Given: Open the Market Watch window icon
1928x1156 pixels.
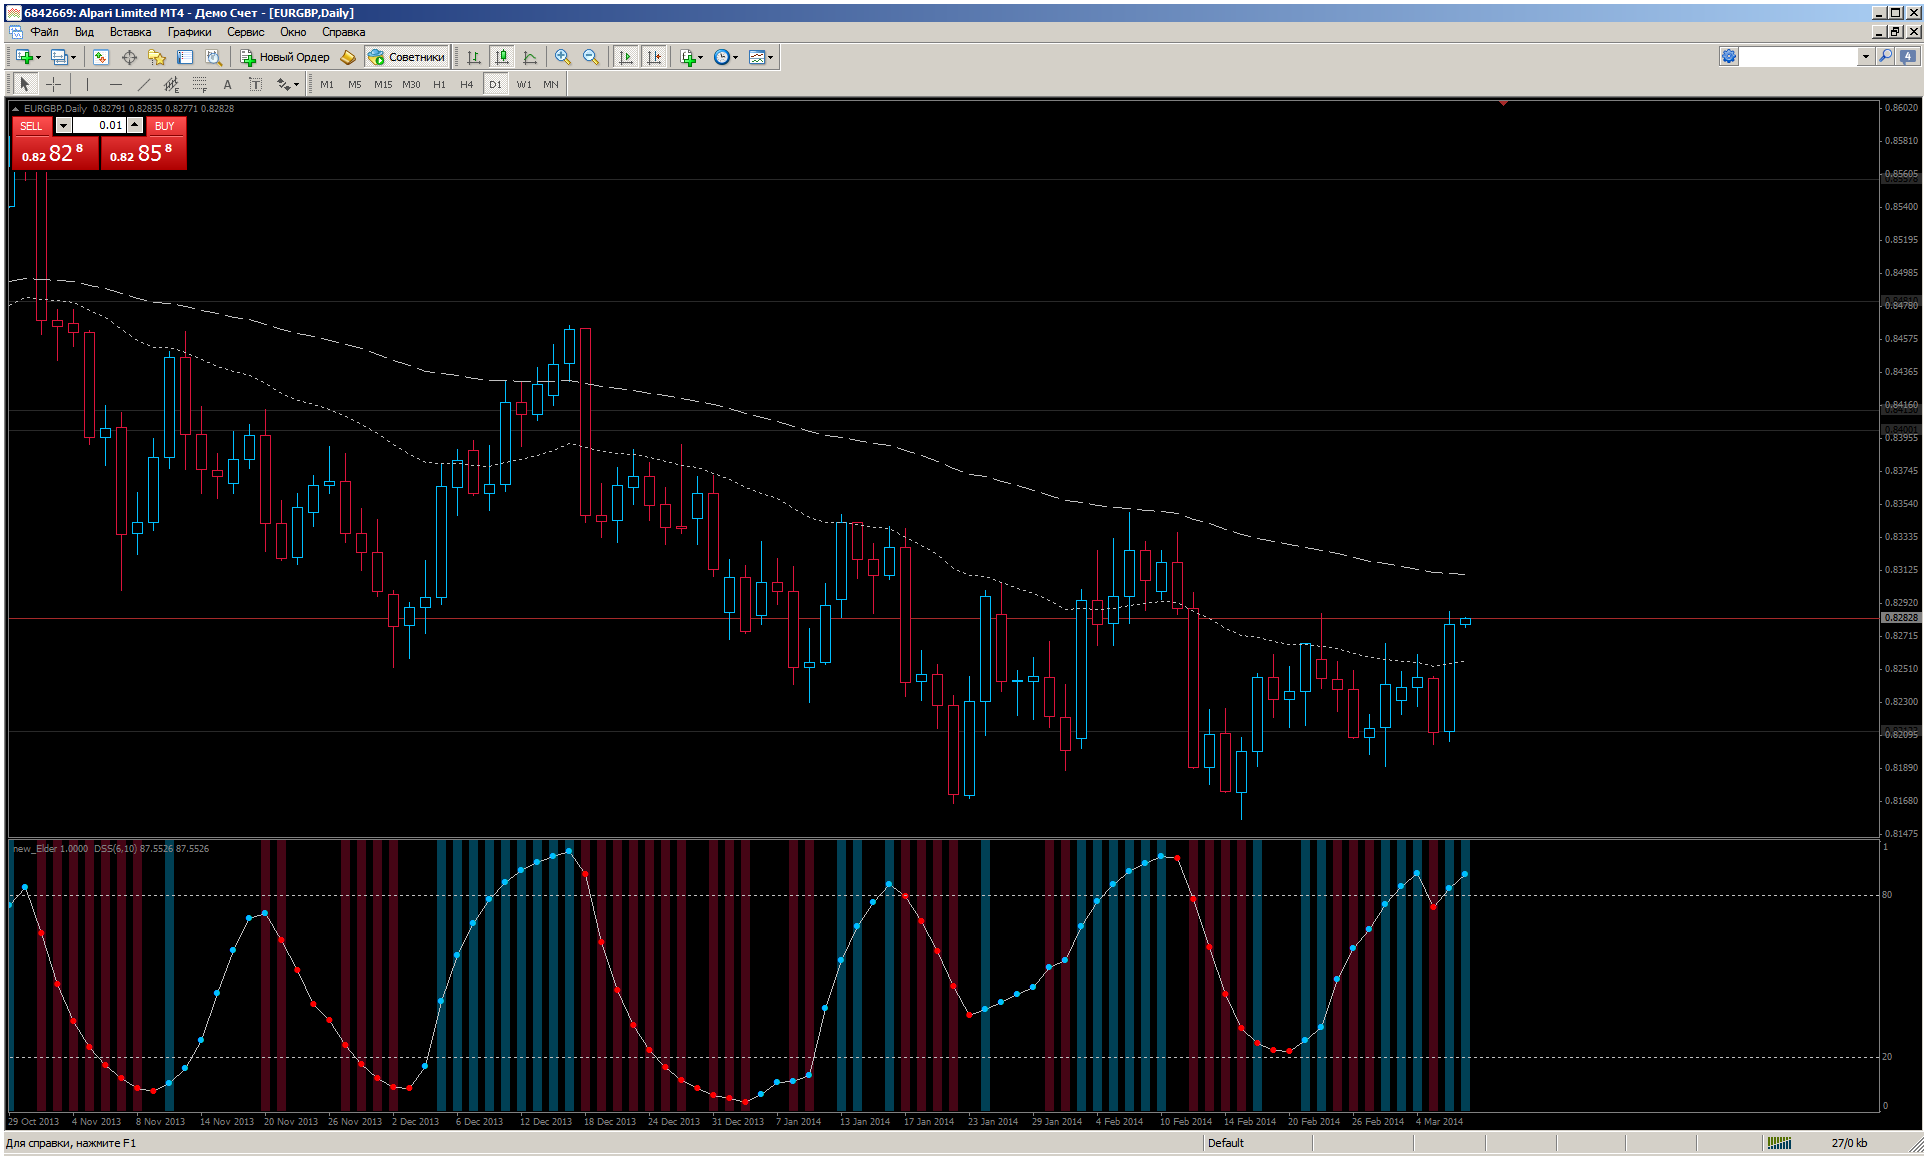Looking at the screenshot, I should tap(101, 57).
